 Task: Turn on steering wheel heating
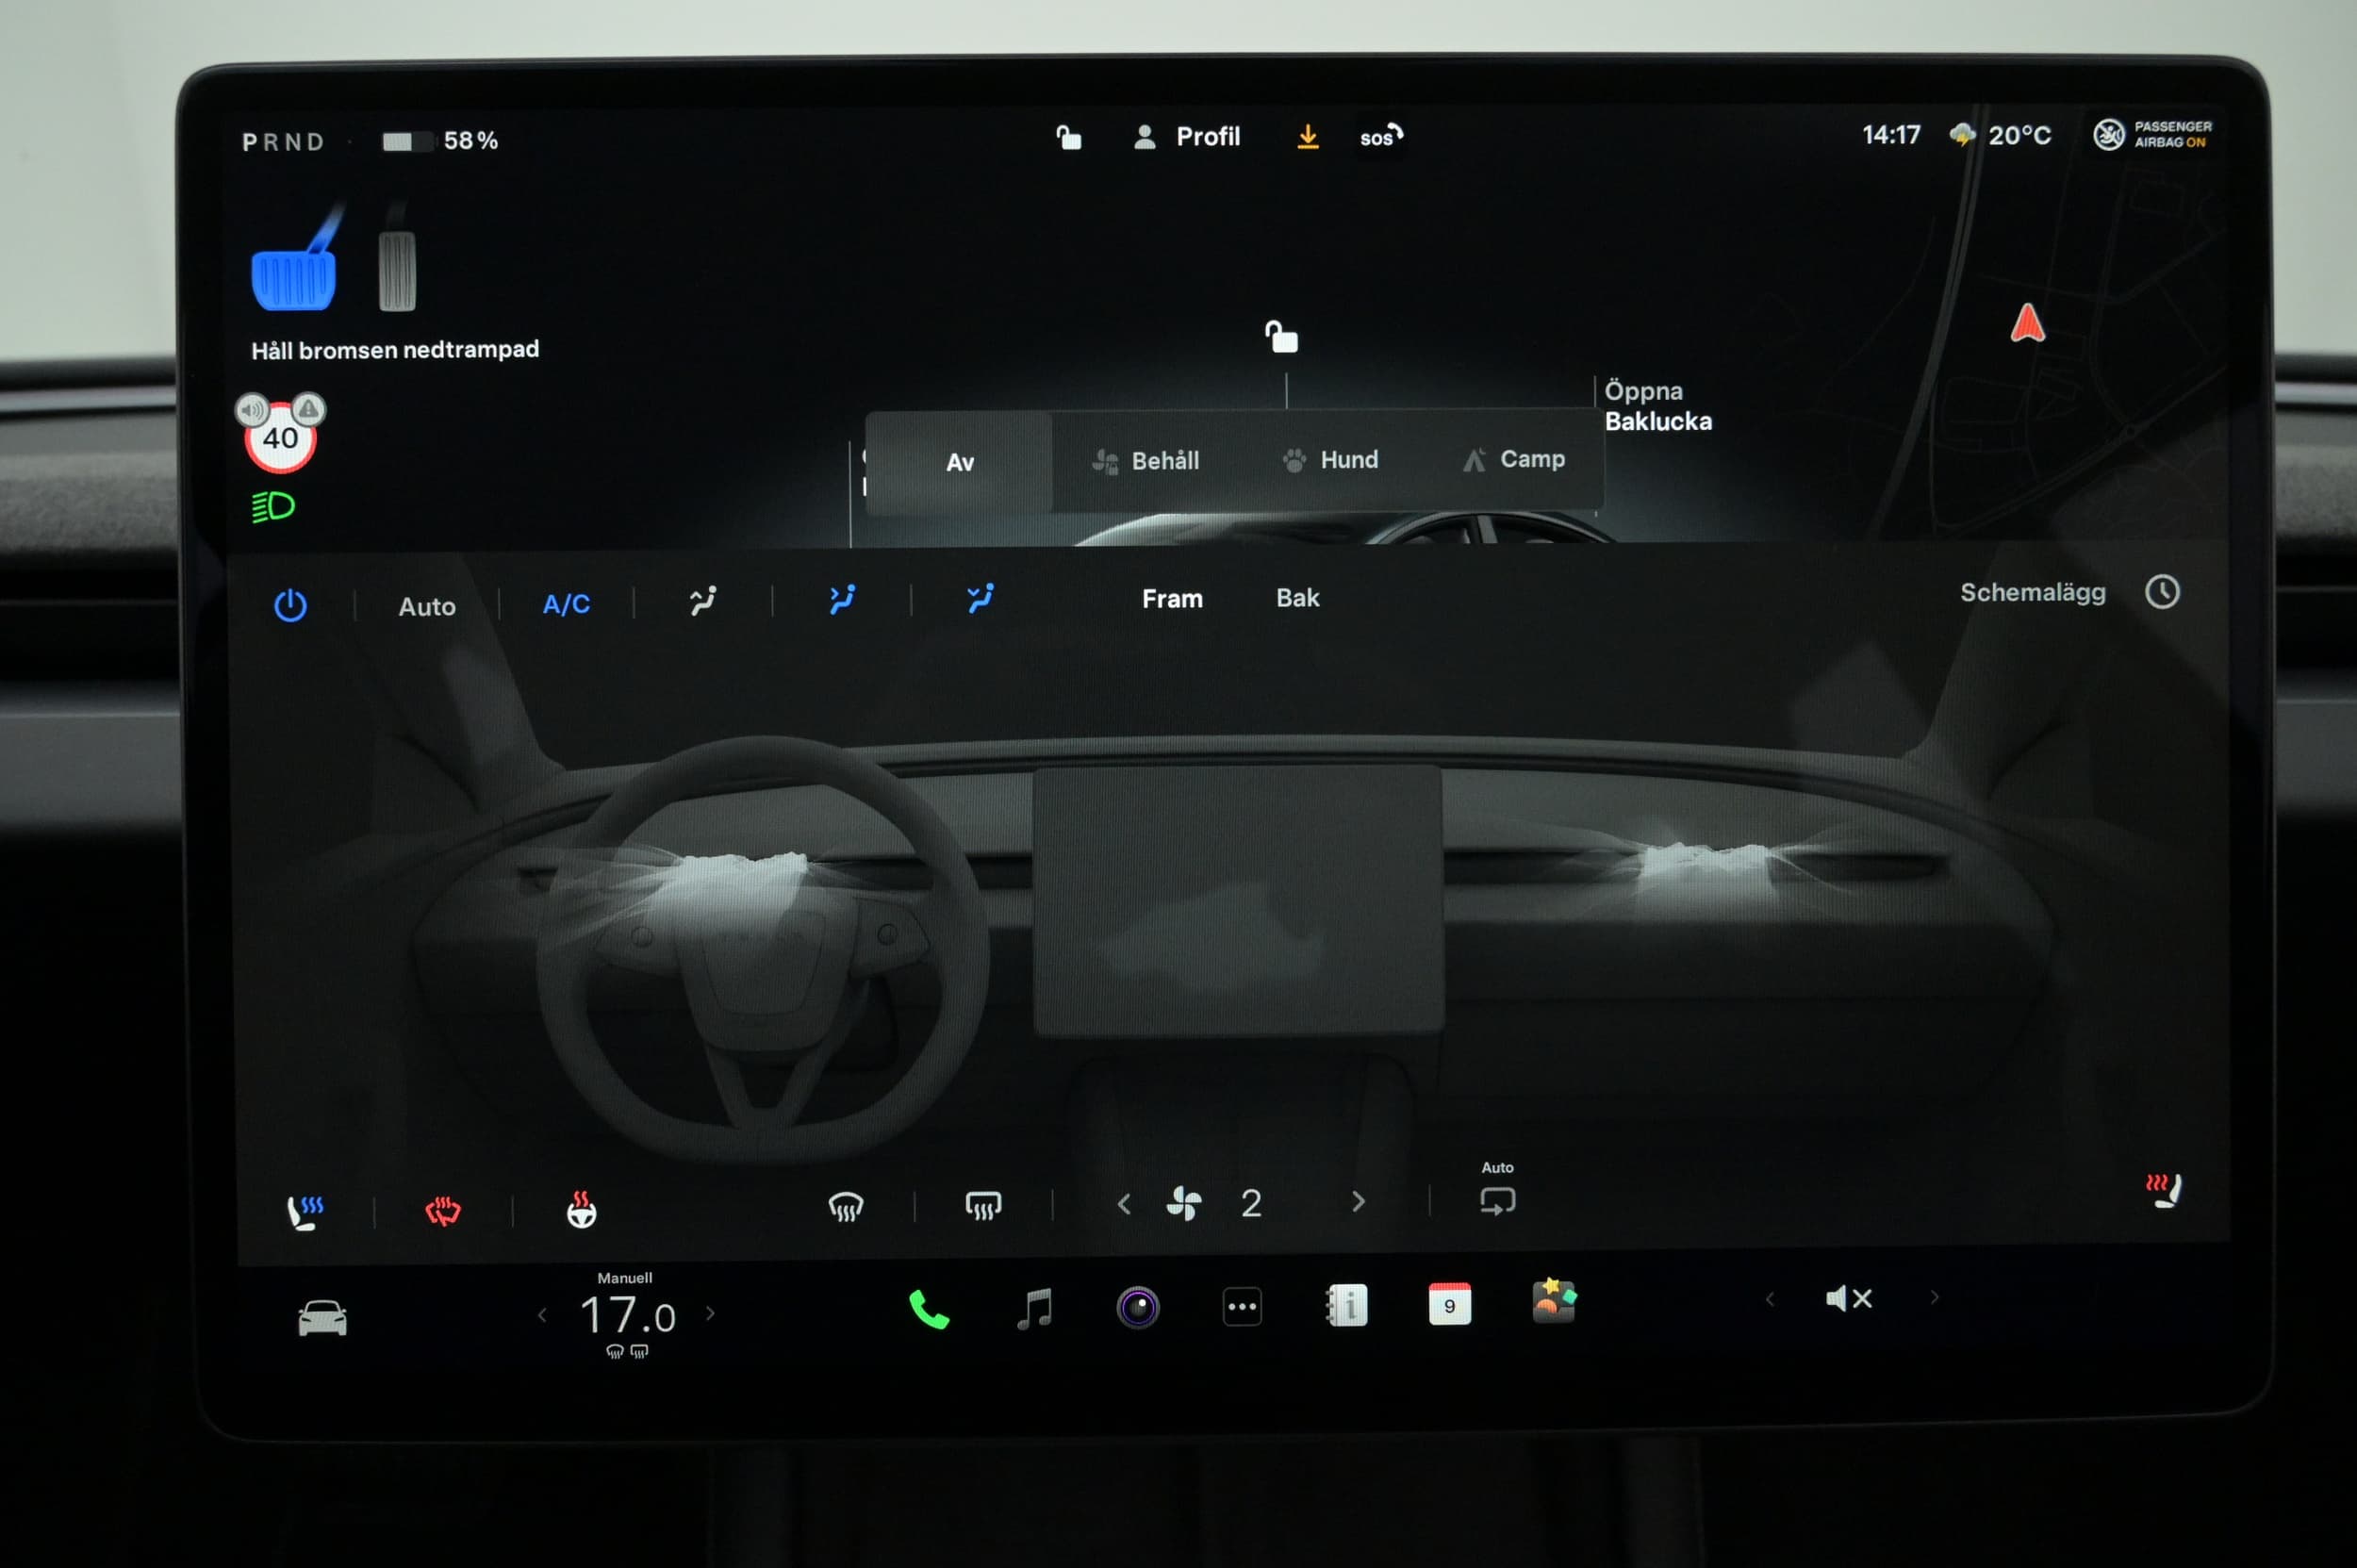[x=581, y=1209]
